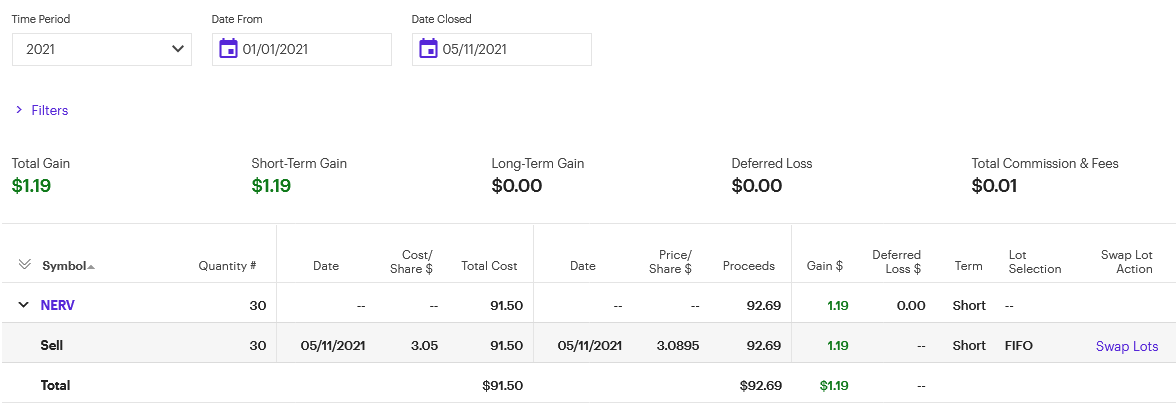Click the Date Closed calendar icon

point(428,49)
